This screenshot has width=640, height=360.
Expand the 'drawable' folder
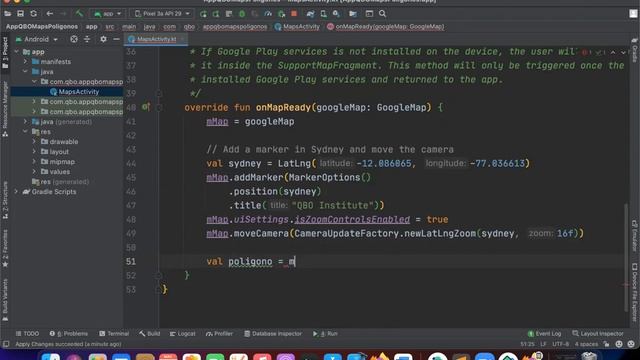point(34,142)
